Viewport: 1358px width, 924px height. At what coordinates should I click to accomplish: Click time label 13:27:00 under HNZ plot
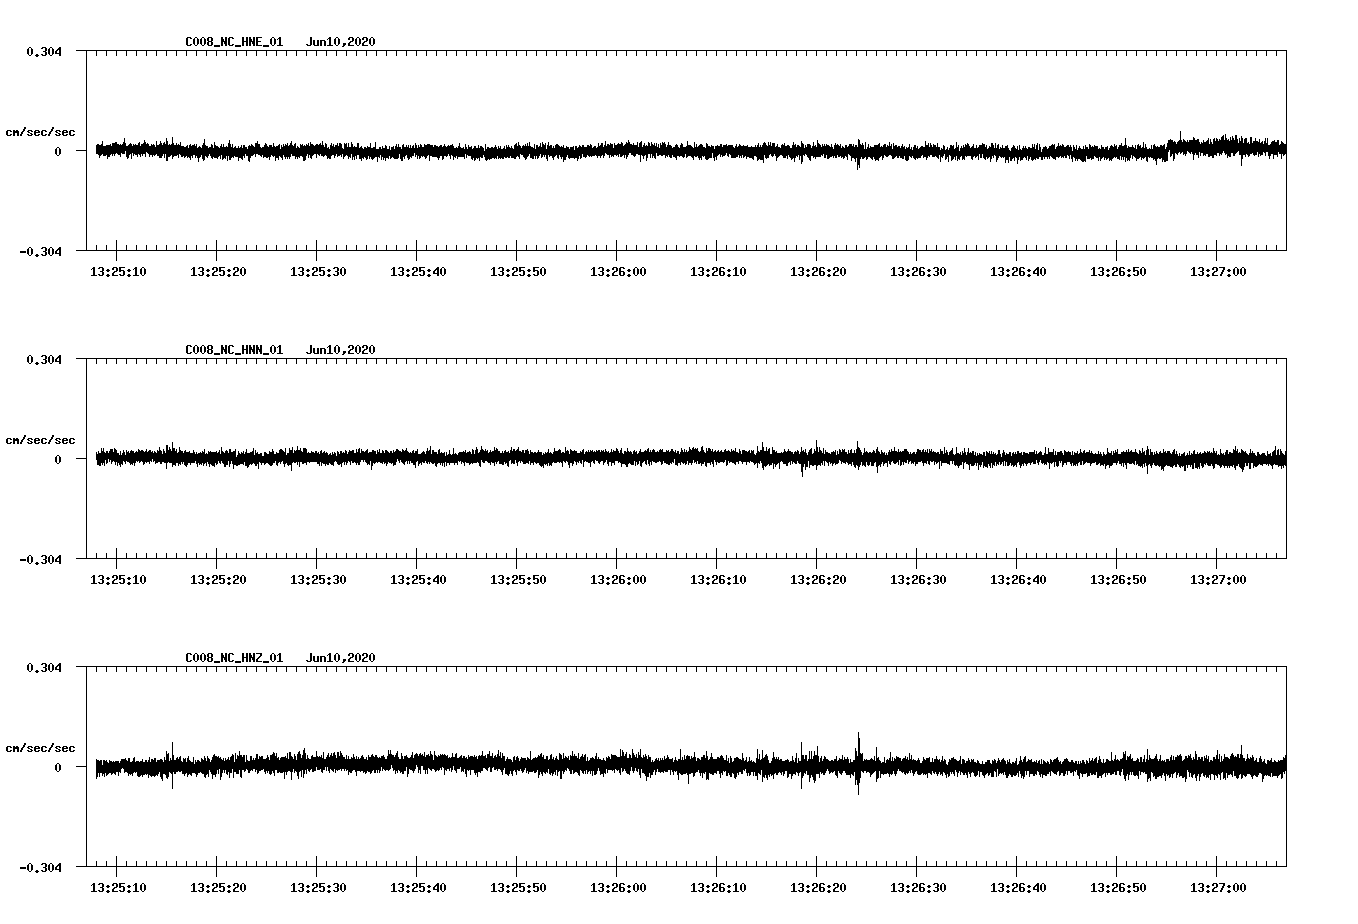point(1218,887)
